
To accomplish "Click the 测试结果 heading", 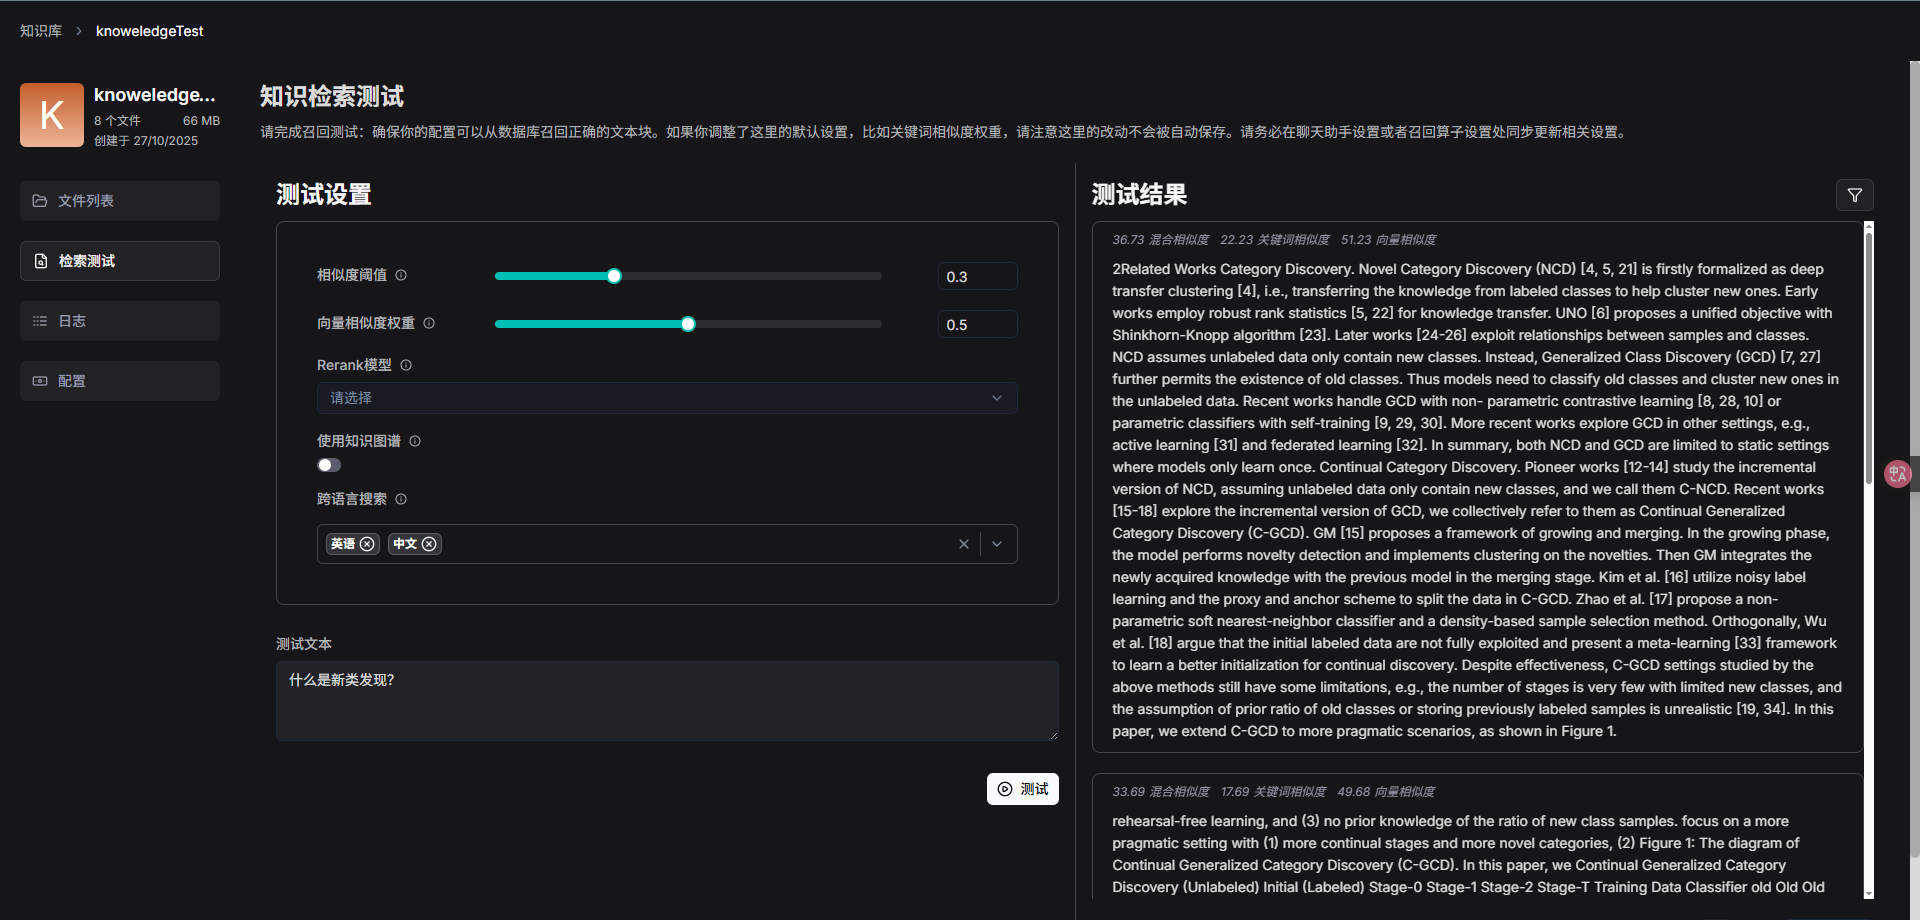I will [x=1139, y=195].
